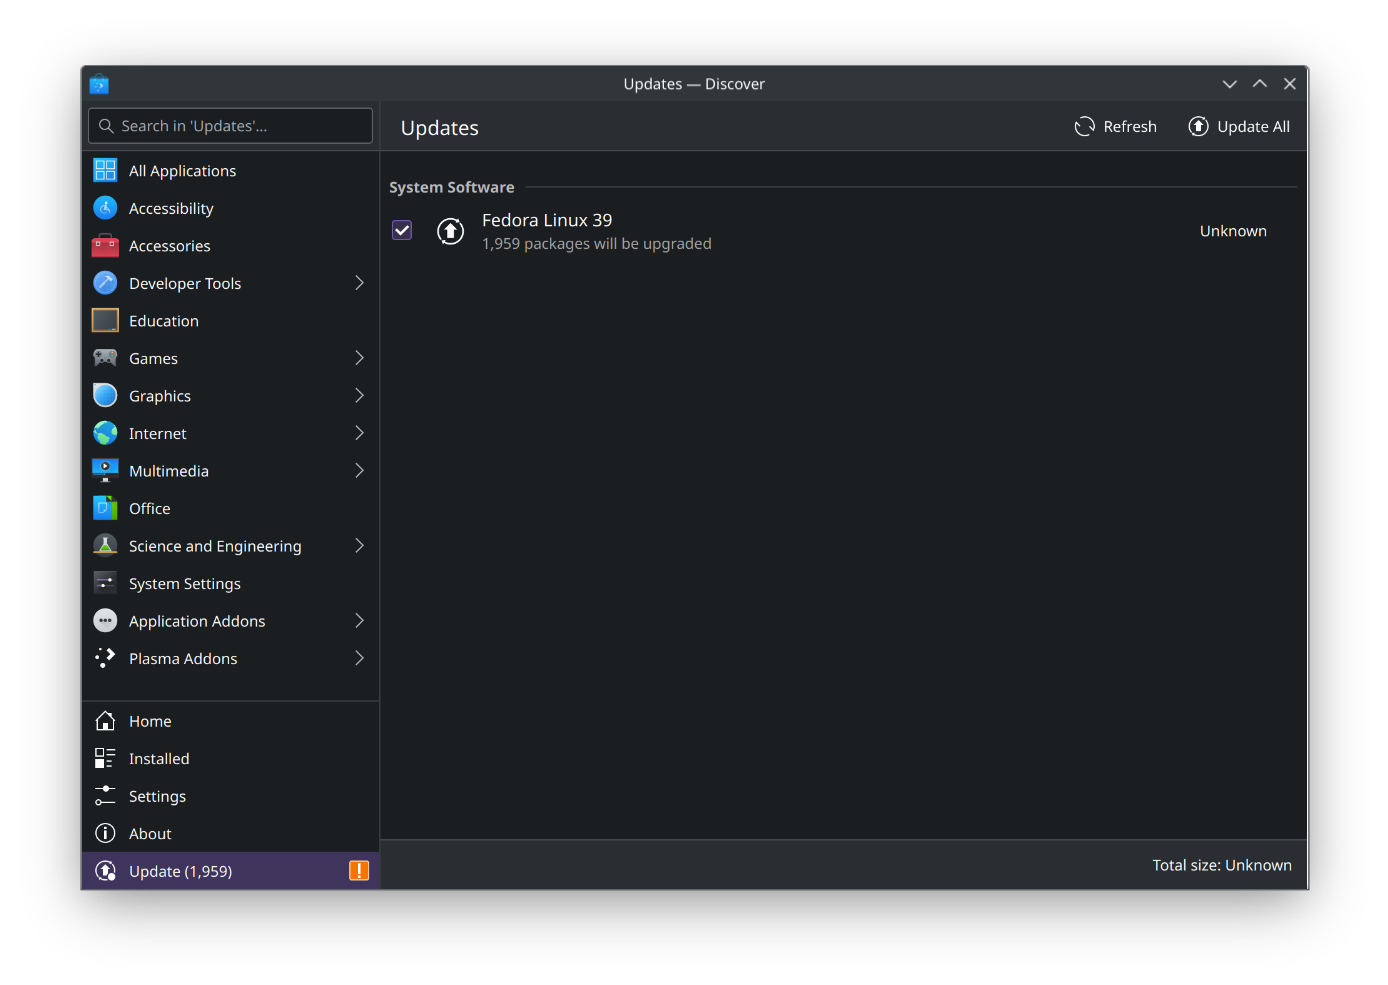Click the red Accessories toolbox icon

click(x=105, y=245)
